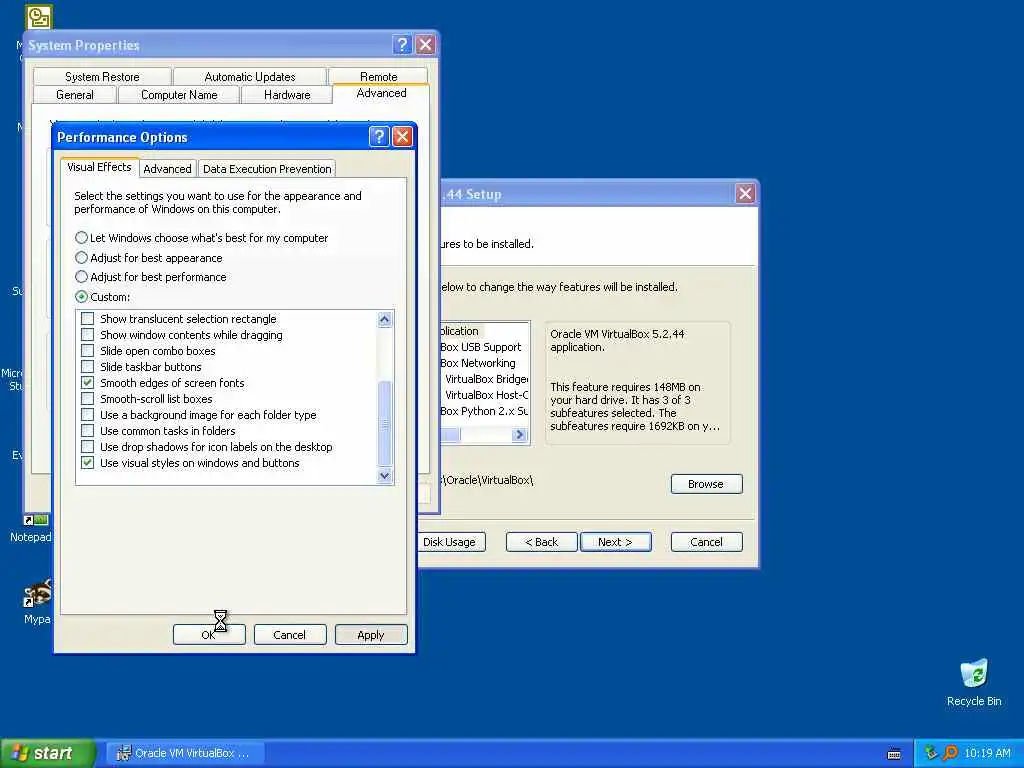1024x768 pixels.
Task: Open the General tab in System Properties
Action: 74,95
